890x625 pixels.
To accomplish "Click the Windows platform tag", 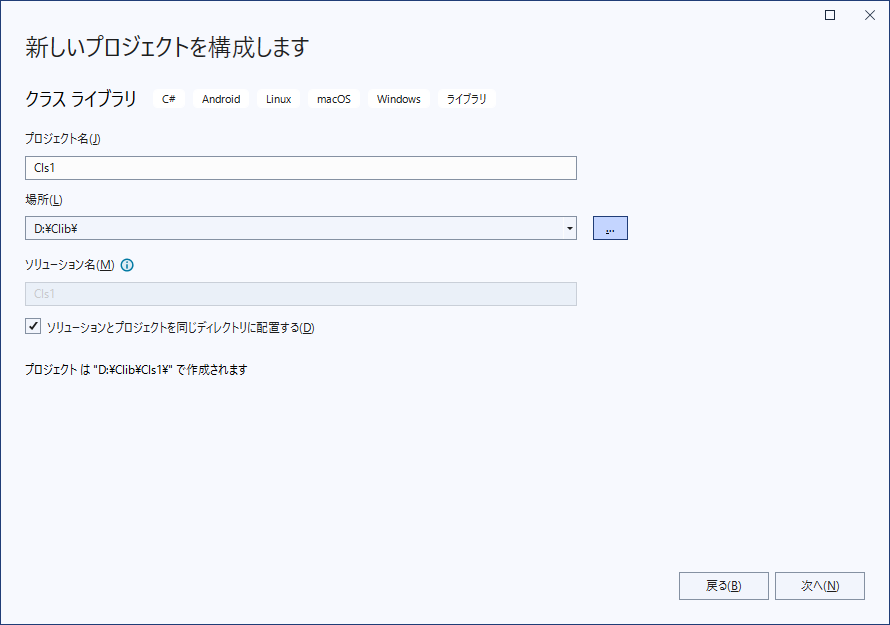I will click(398, 99).
